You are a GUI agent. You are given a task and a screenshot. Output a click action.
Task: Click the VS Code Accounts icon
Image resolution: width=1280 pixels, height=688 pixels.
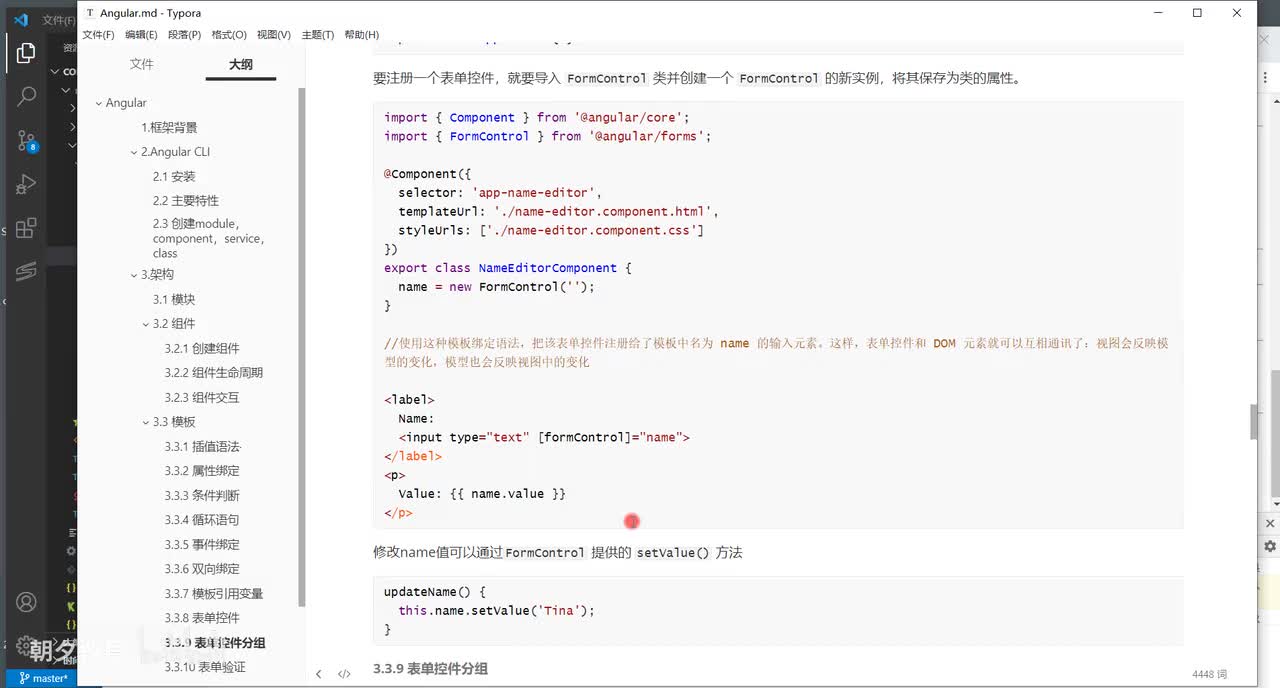[x=26, y=603]
